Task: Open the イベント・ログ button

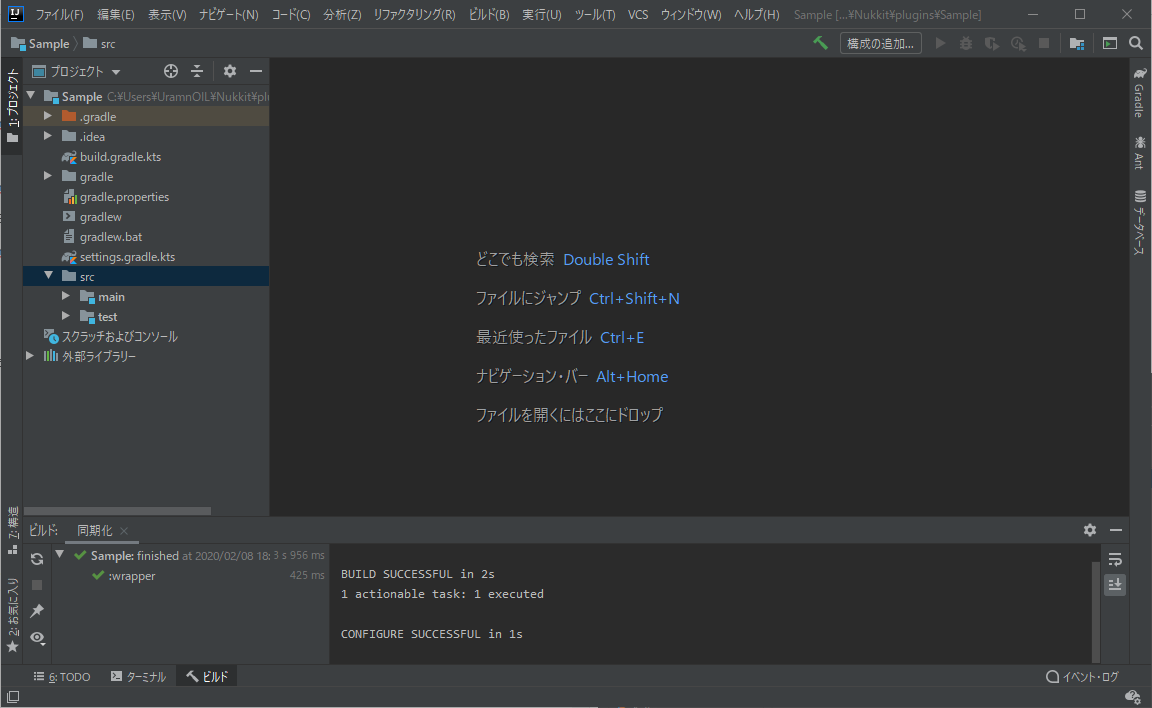Action: [1082, 676]
